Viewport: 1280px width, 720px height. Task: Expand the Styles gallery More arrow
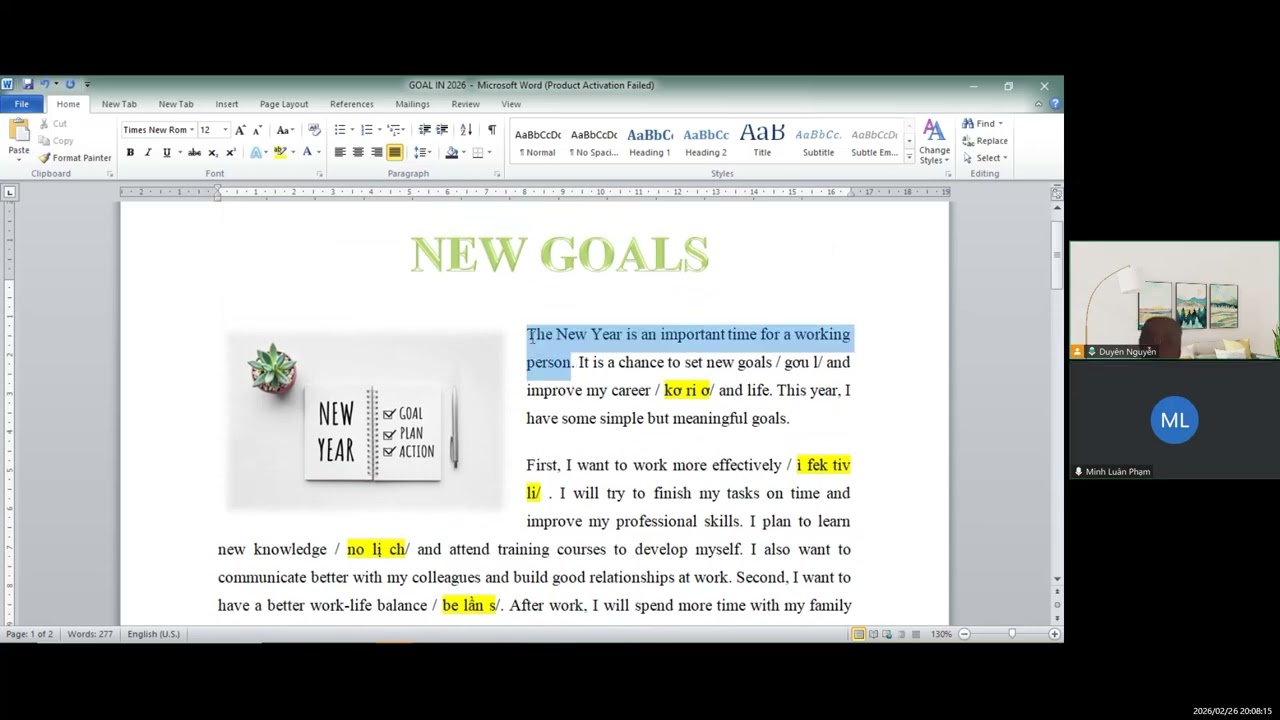[x=909, y=158]
